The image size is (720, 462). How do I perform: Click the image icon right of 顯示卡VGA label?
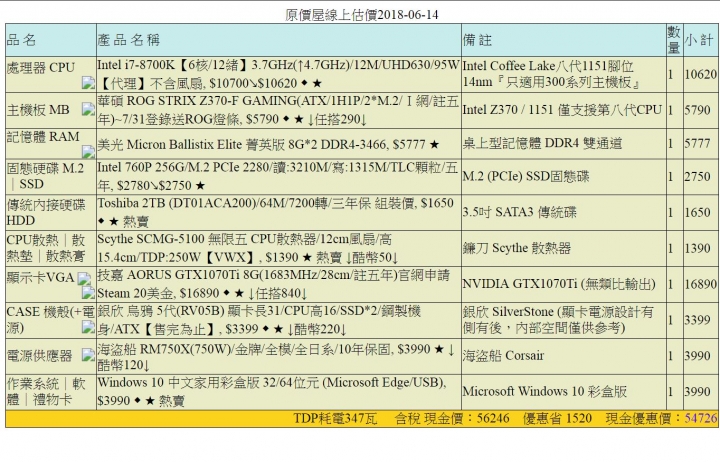[x=84, y=278]
